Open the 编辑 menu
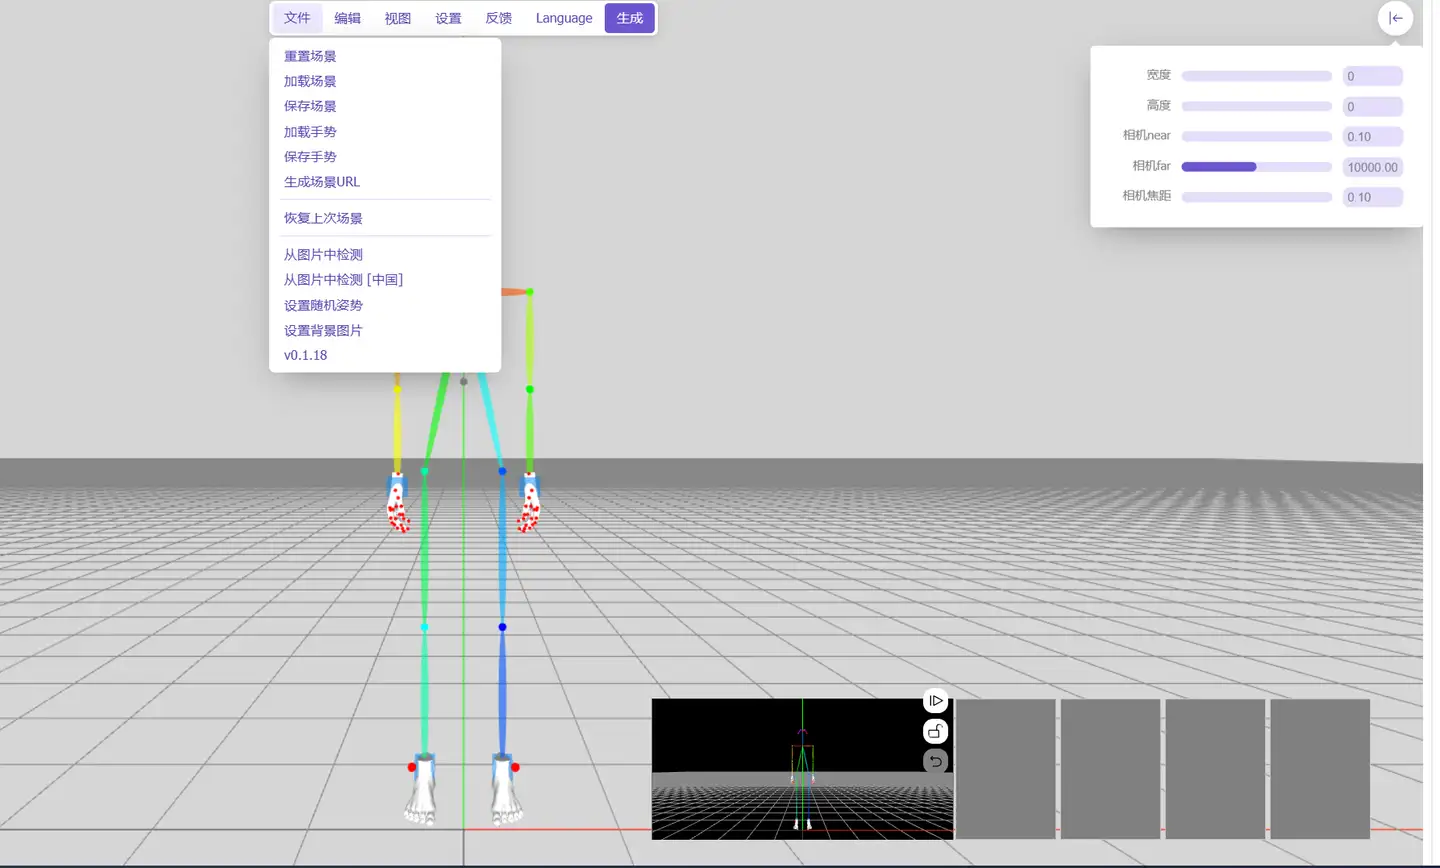The width and height of the screenshot is (1440, 868). tap(347, 18)
